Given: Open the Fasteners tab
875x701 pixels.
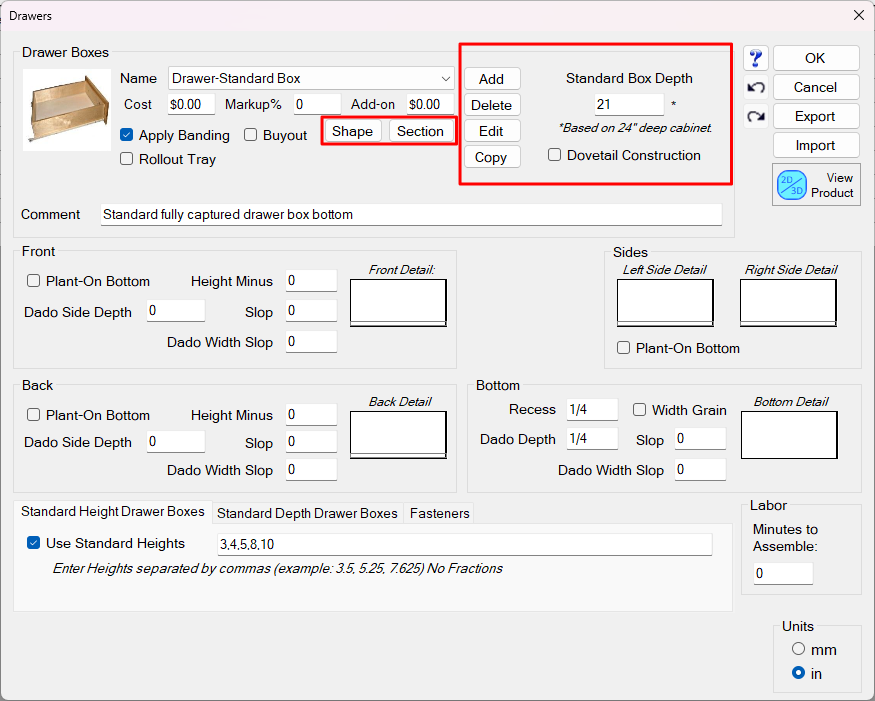Looking at the screenshot, I should pyautogui.click(x=439, y=513).
